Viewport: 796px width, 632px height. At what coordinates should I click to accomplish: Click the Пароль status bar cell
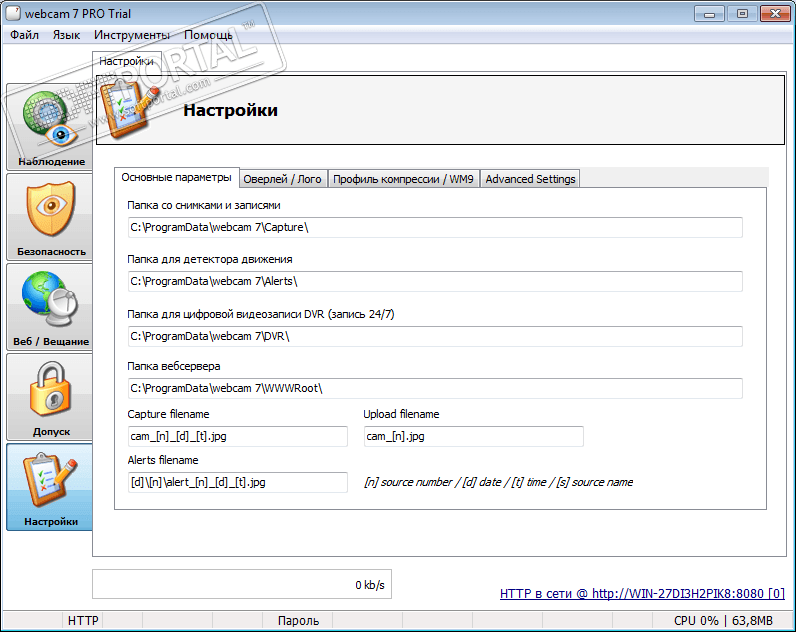(x=298, y=621)
